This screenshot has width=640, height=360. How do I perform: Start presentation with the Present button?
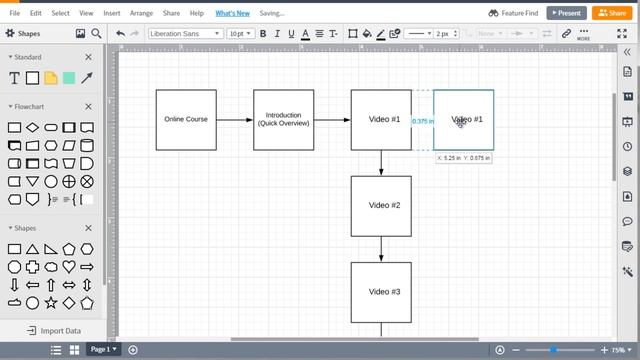coord(567,13)
